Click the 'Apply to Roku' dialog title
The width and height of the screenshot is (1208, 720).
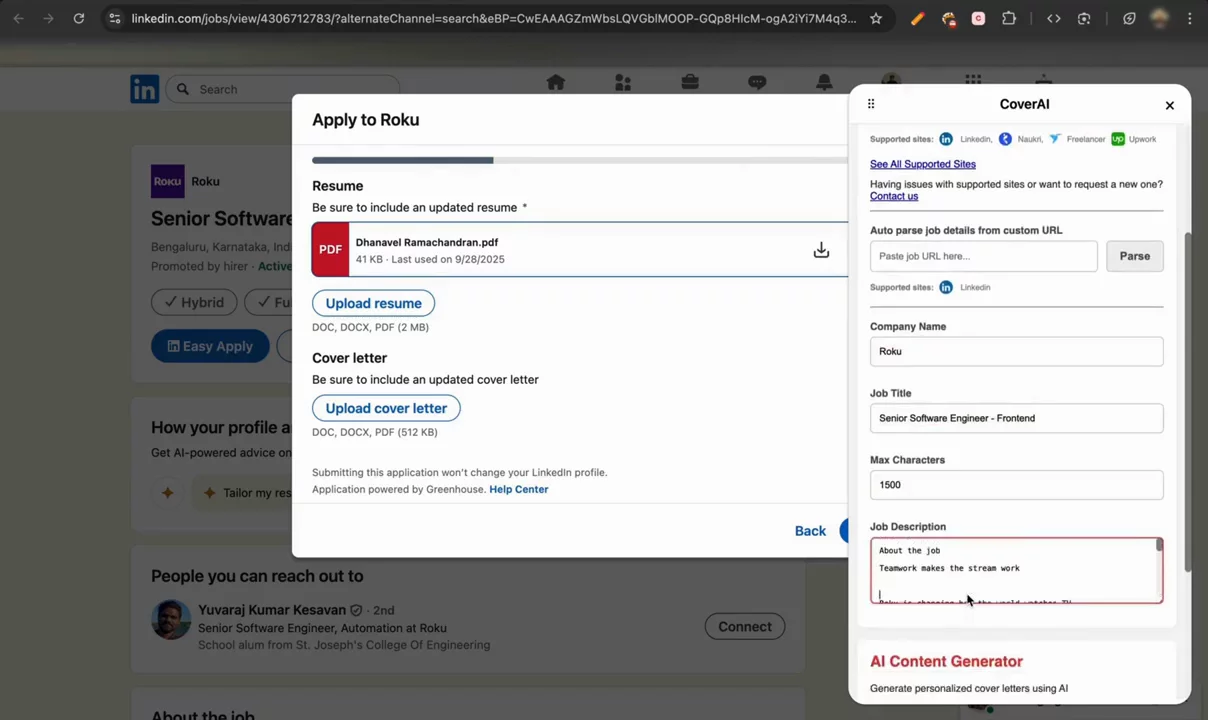(x=365, y=120)
